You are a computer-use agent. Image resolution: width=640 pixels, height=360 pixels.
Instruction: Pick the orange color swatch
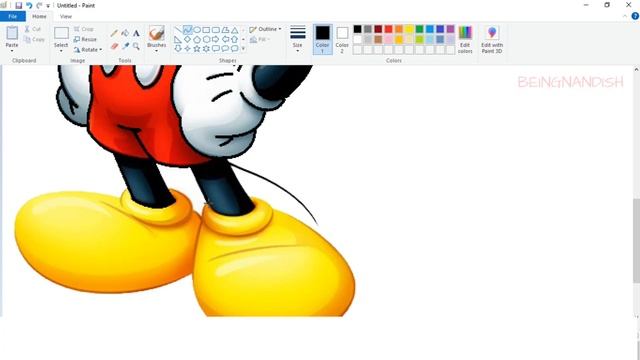click(399, 29)
